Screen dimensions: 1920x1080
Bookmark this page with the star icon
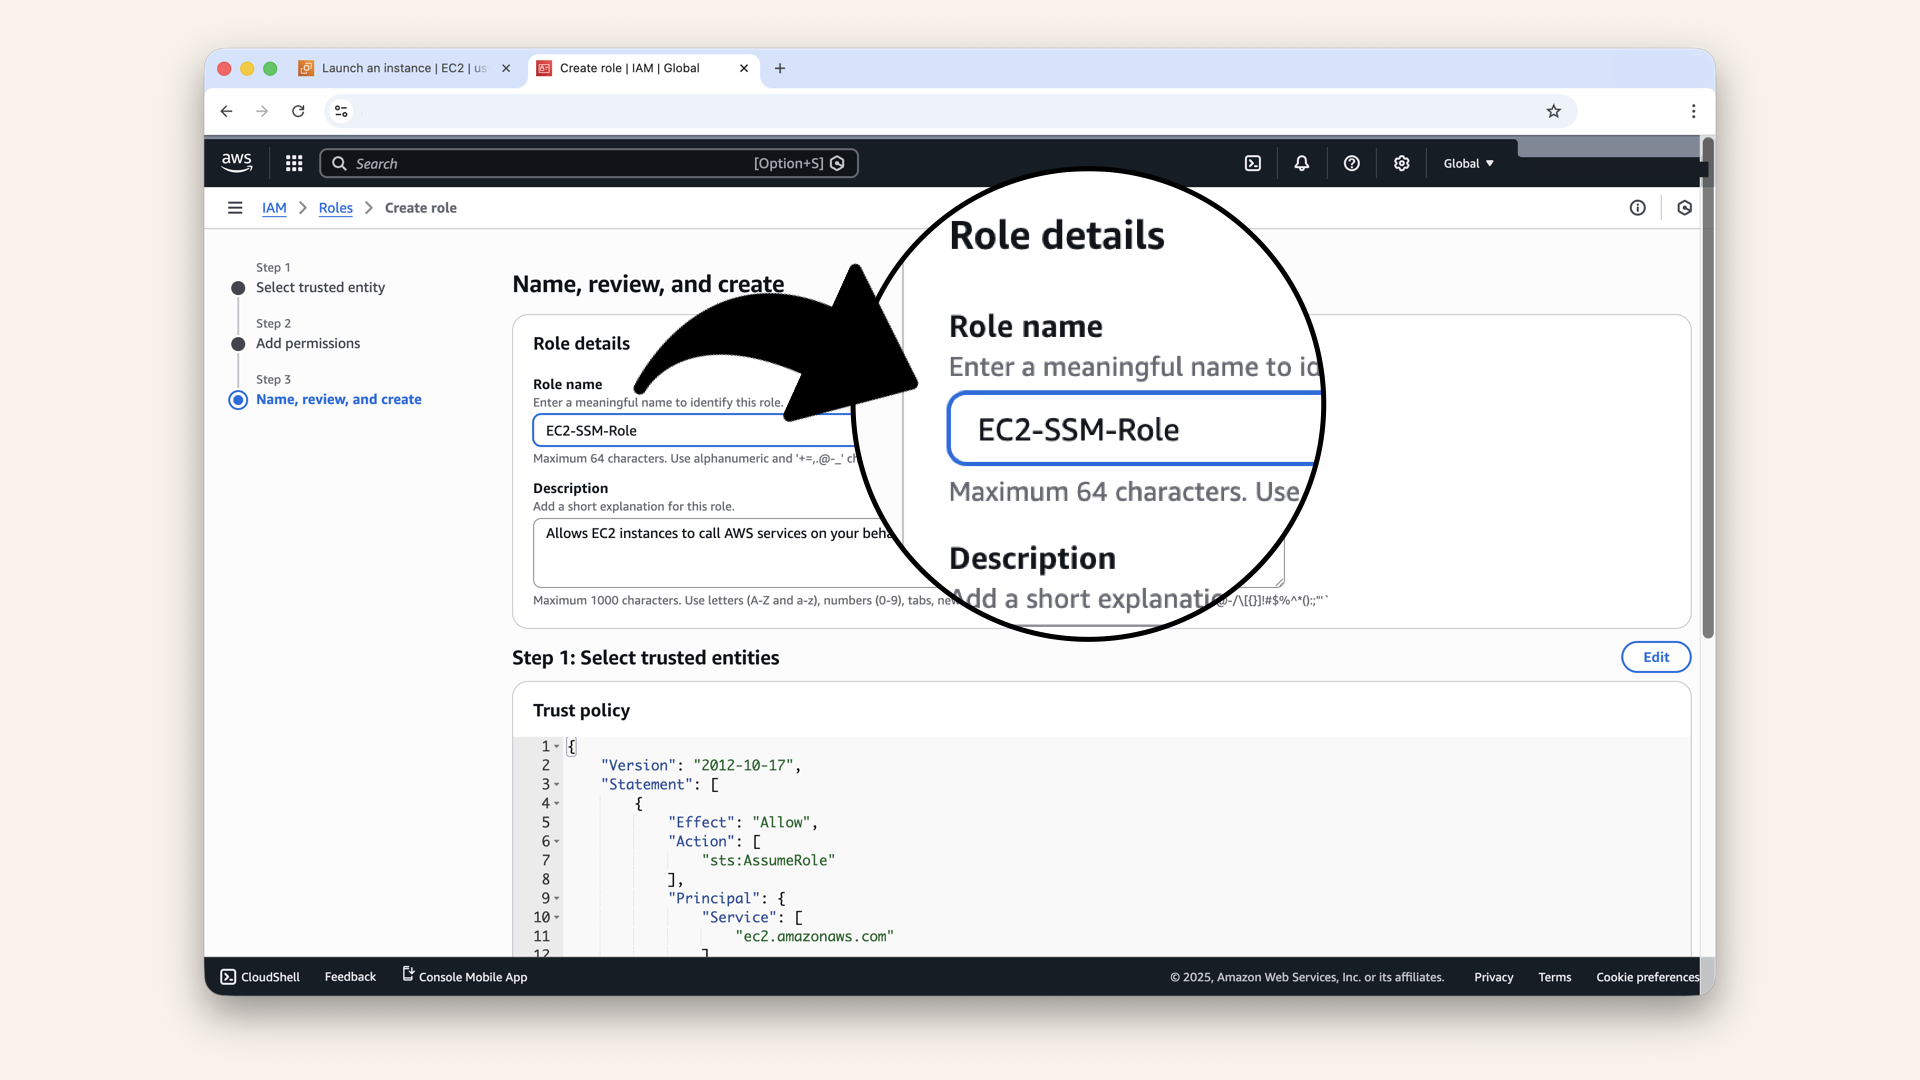click(1553, 111)
